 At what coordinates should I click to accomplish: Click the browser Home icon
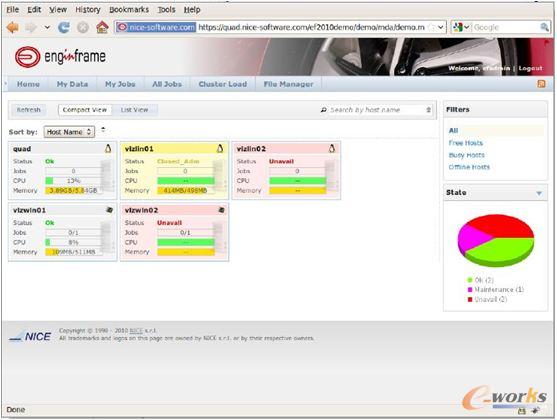pyautogui.click(x=102, y=27)
